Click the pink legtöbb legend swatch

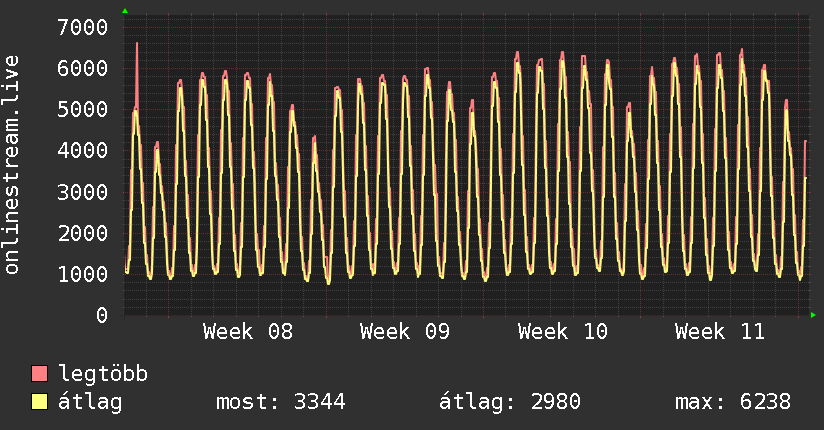(x=39, y=373)
